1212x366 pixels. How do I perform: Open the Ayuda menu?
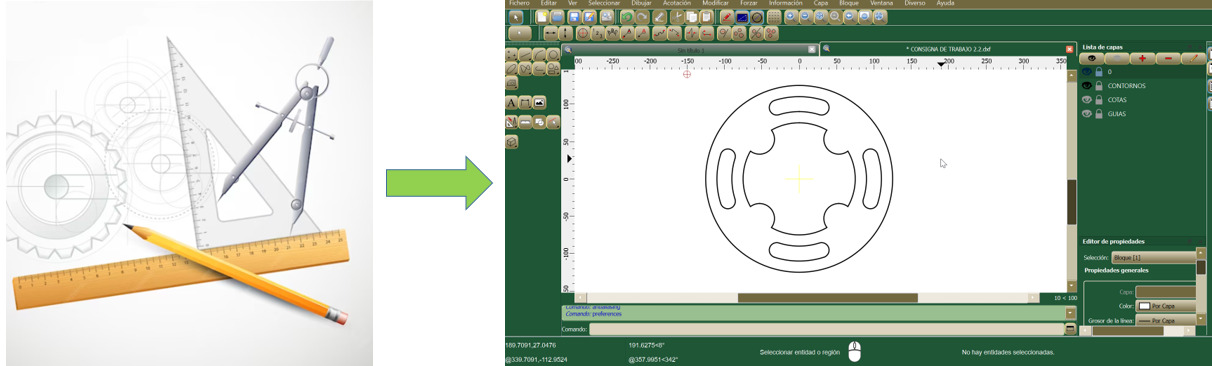(x=944, y=4)
